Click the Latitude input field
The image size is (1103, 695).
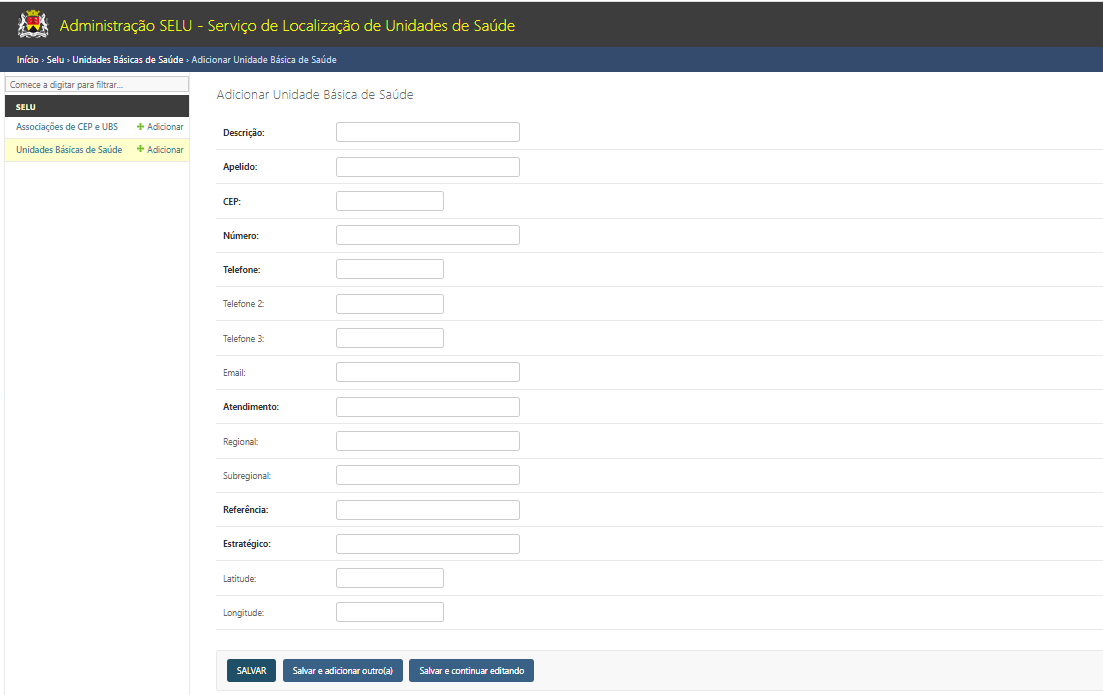[x=389, y=578]
